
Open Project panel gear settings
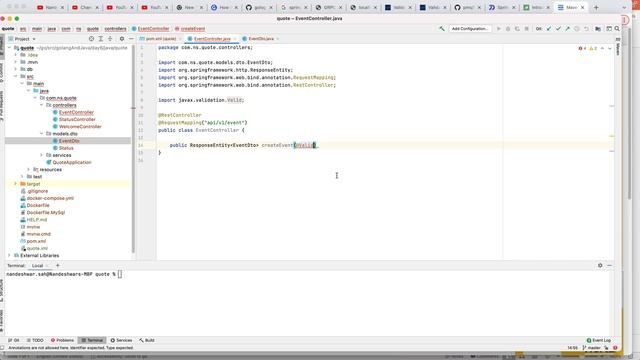(x=122, y=39)
